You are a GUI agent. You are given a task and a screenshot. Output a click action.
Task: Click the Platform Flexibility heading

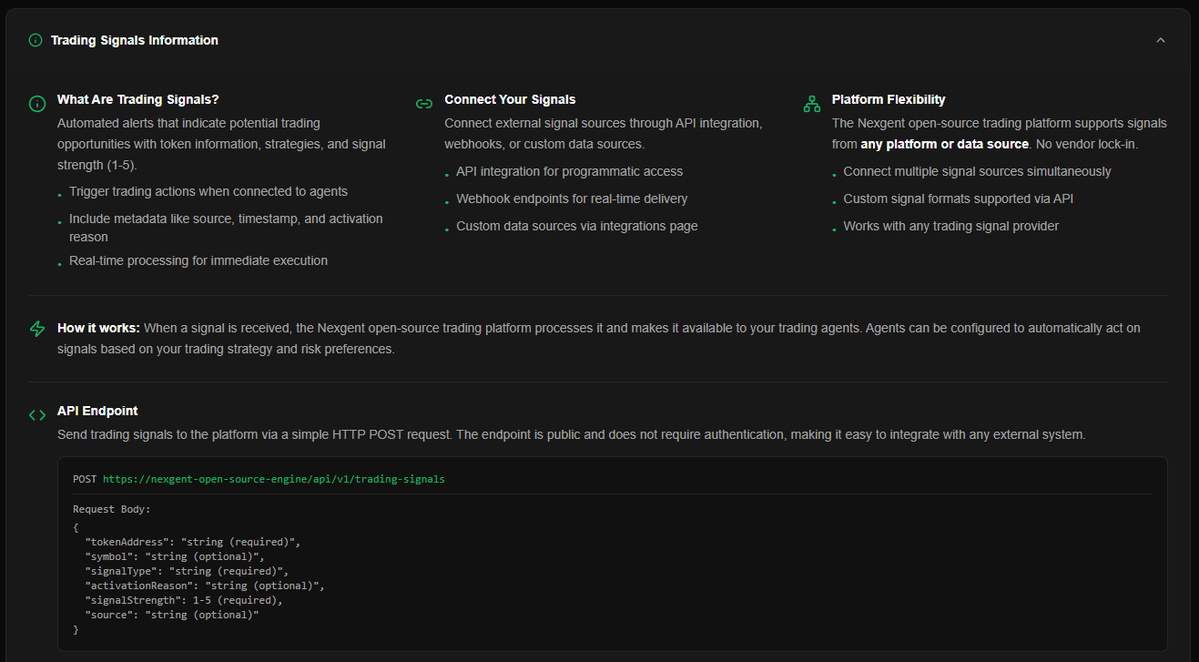[889, 99]
